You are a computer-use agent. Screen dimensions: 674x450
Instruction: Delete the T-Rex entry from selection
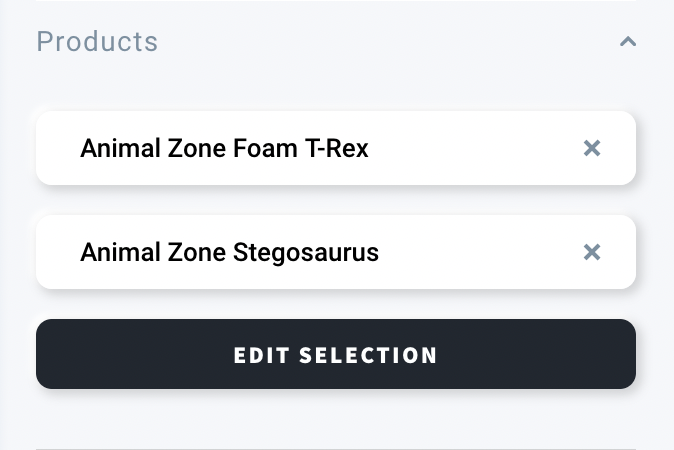(x=592, y=148)
